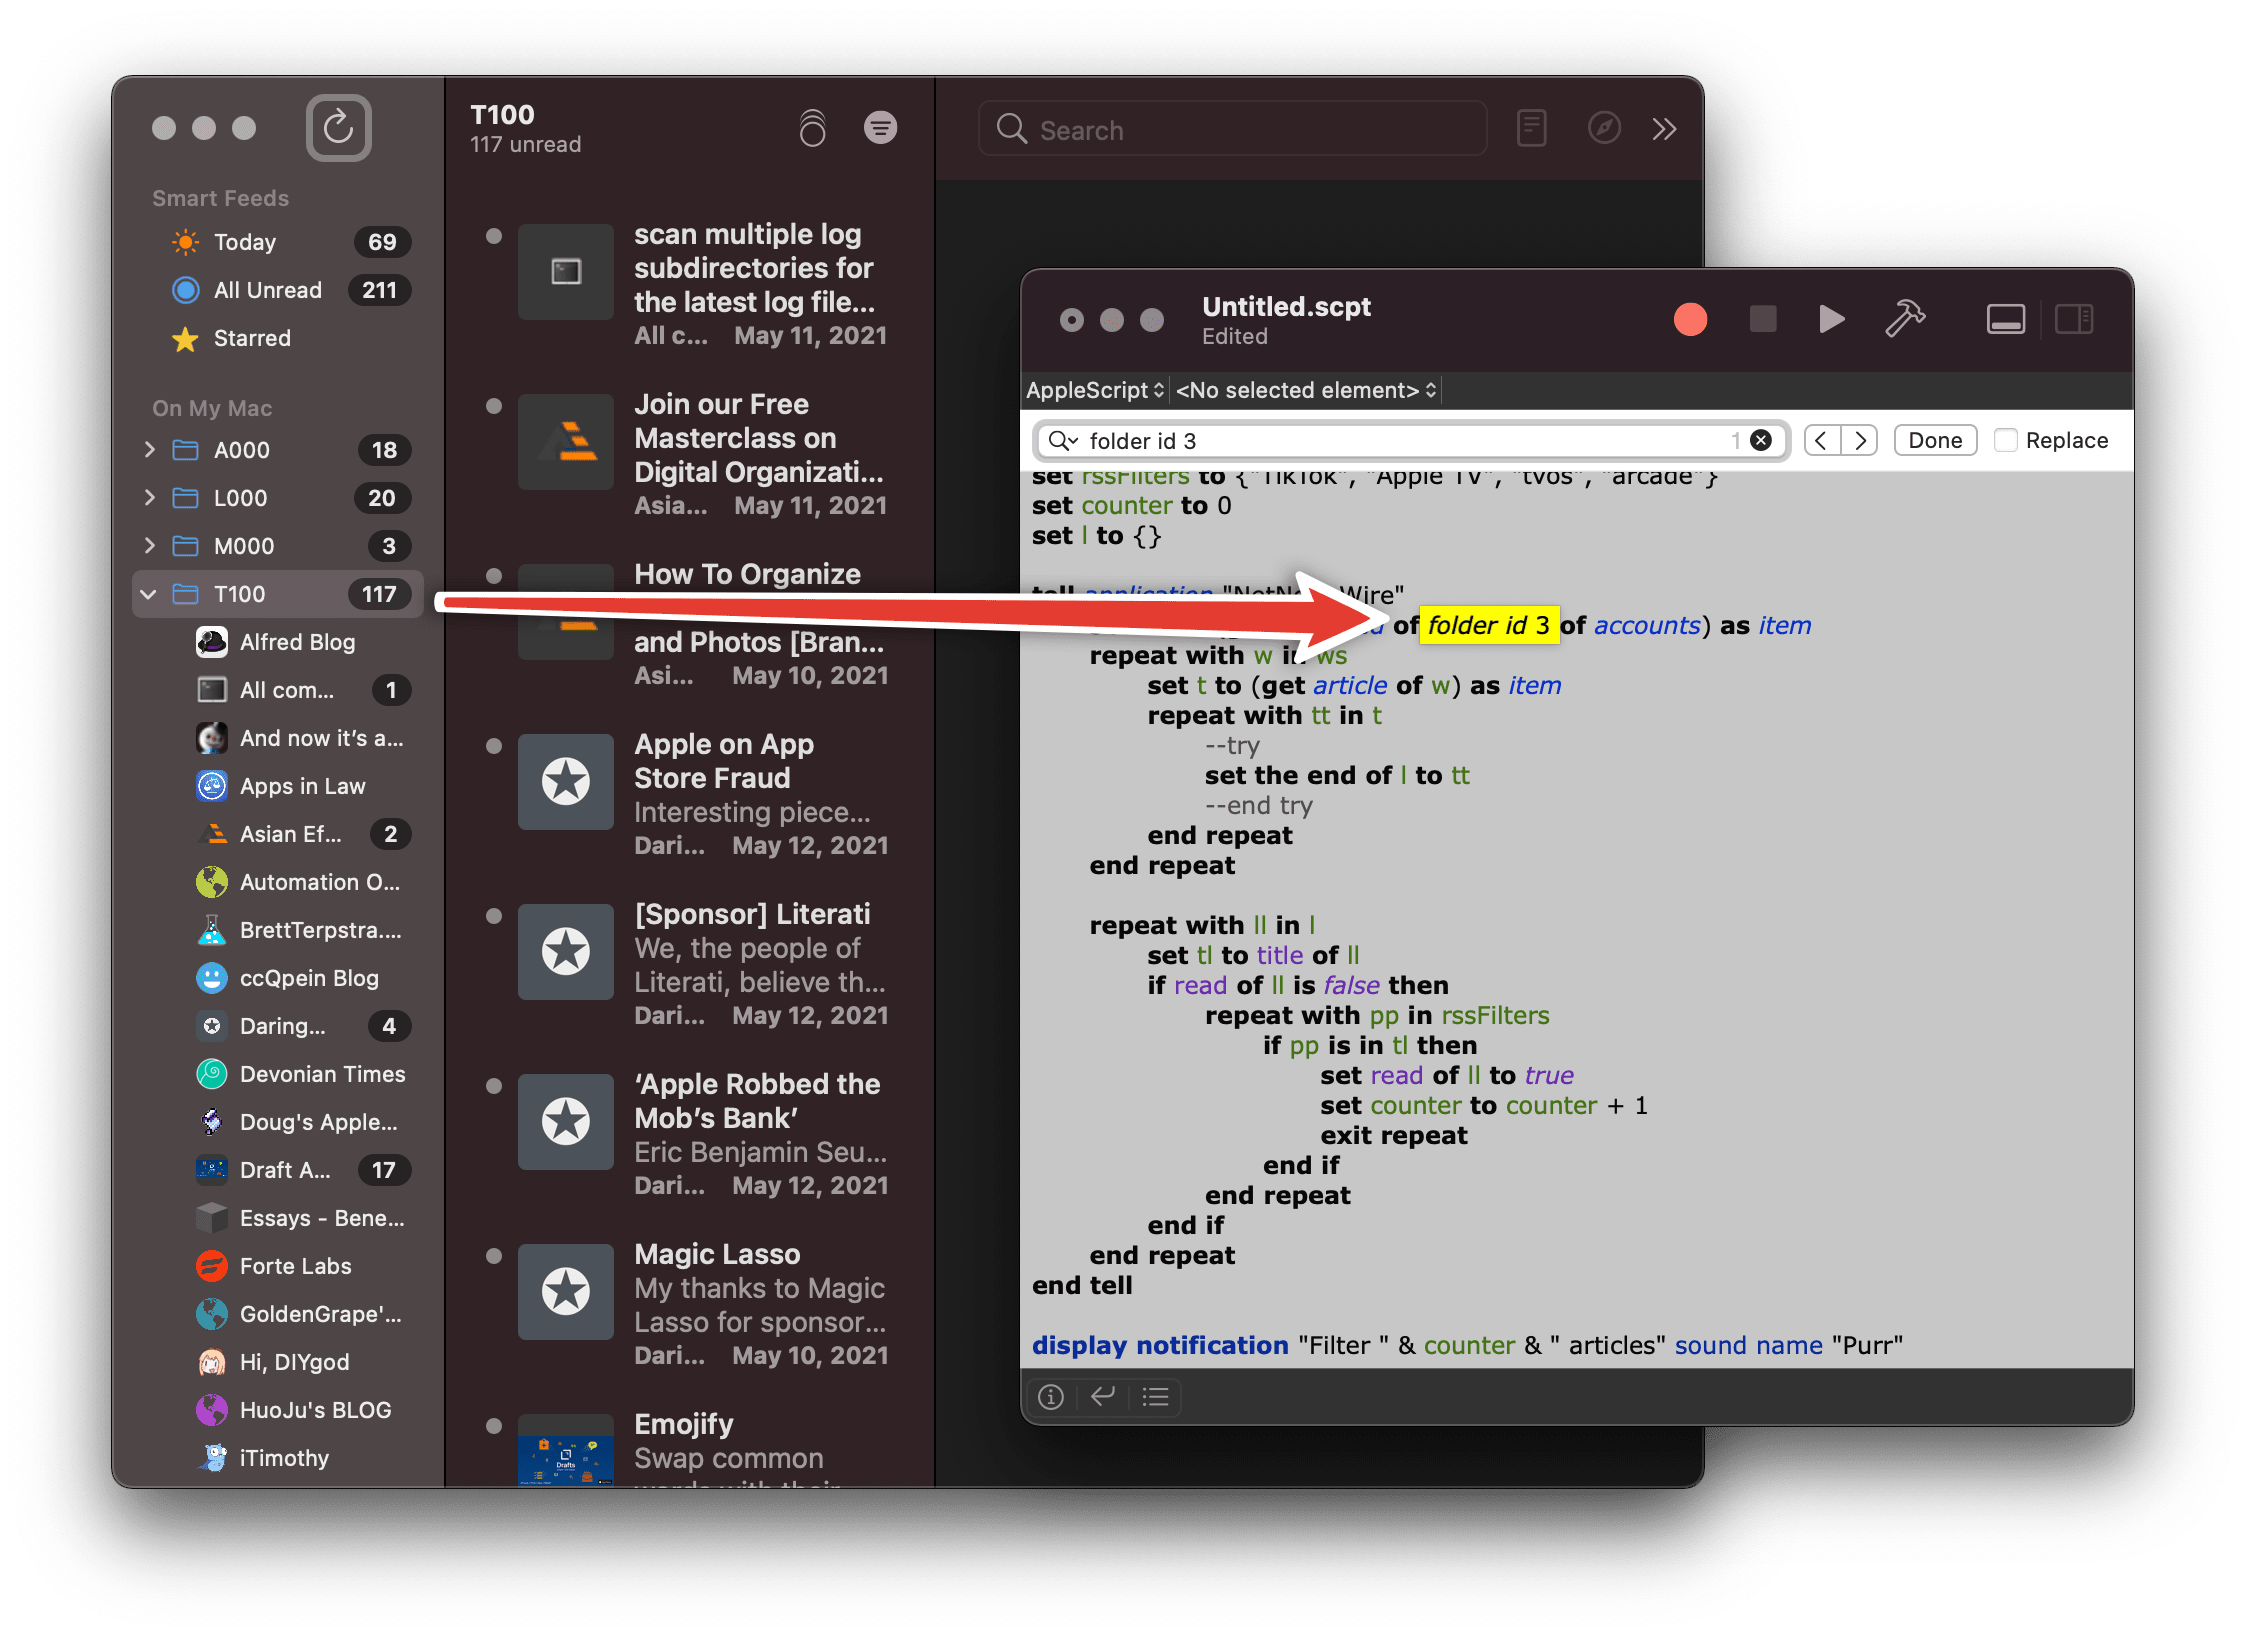
Task: Open Join our Free Masterclass article
Action: 690,454
